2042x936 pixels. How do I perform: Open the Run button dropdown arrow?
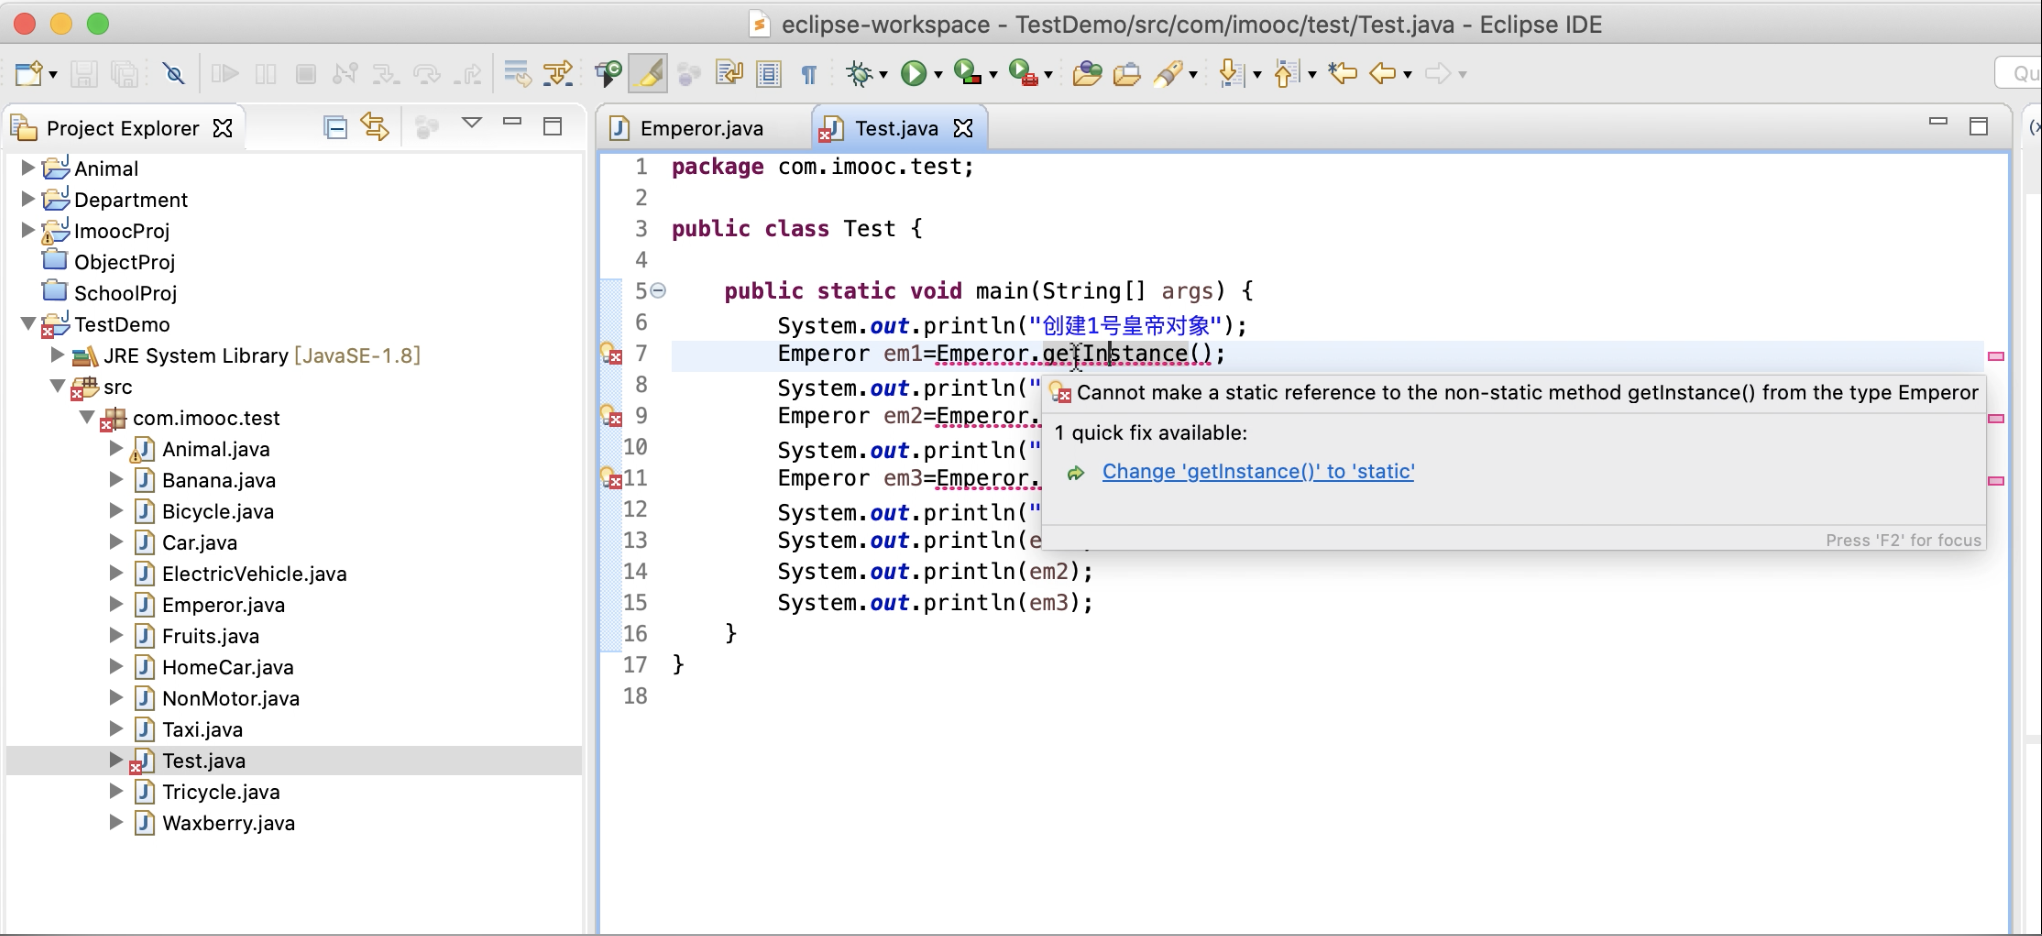pyautogui.click(x=938, y=74)
